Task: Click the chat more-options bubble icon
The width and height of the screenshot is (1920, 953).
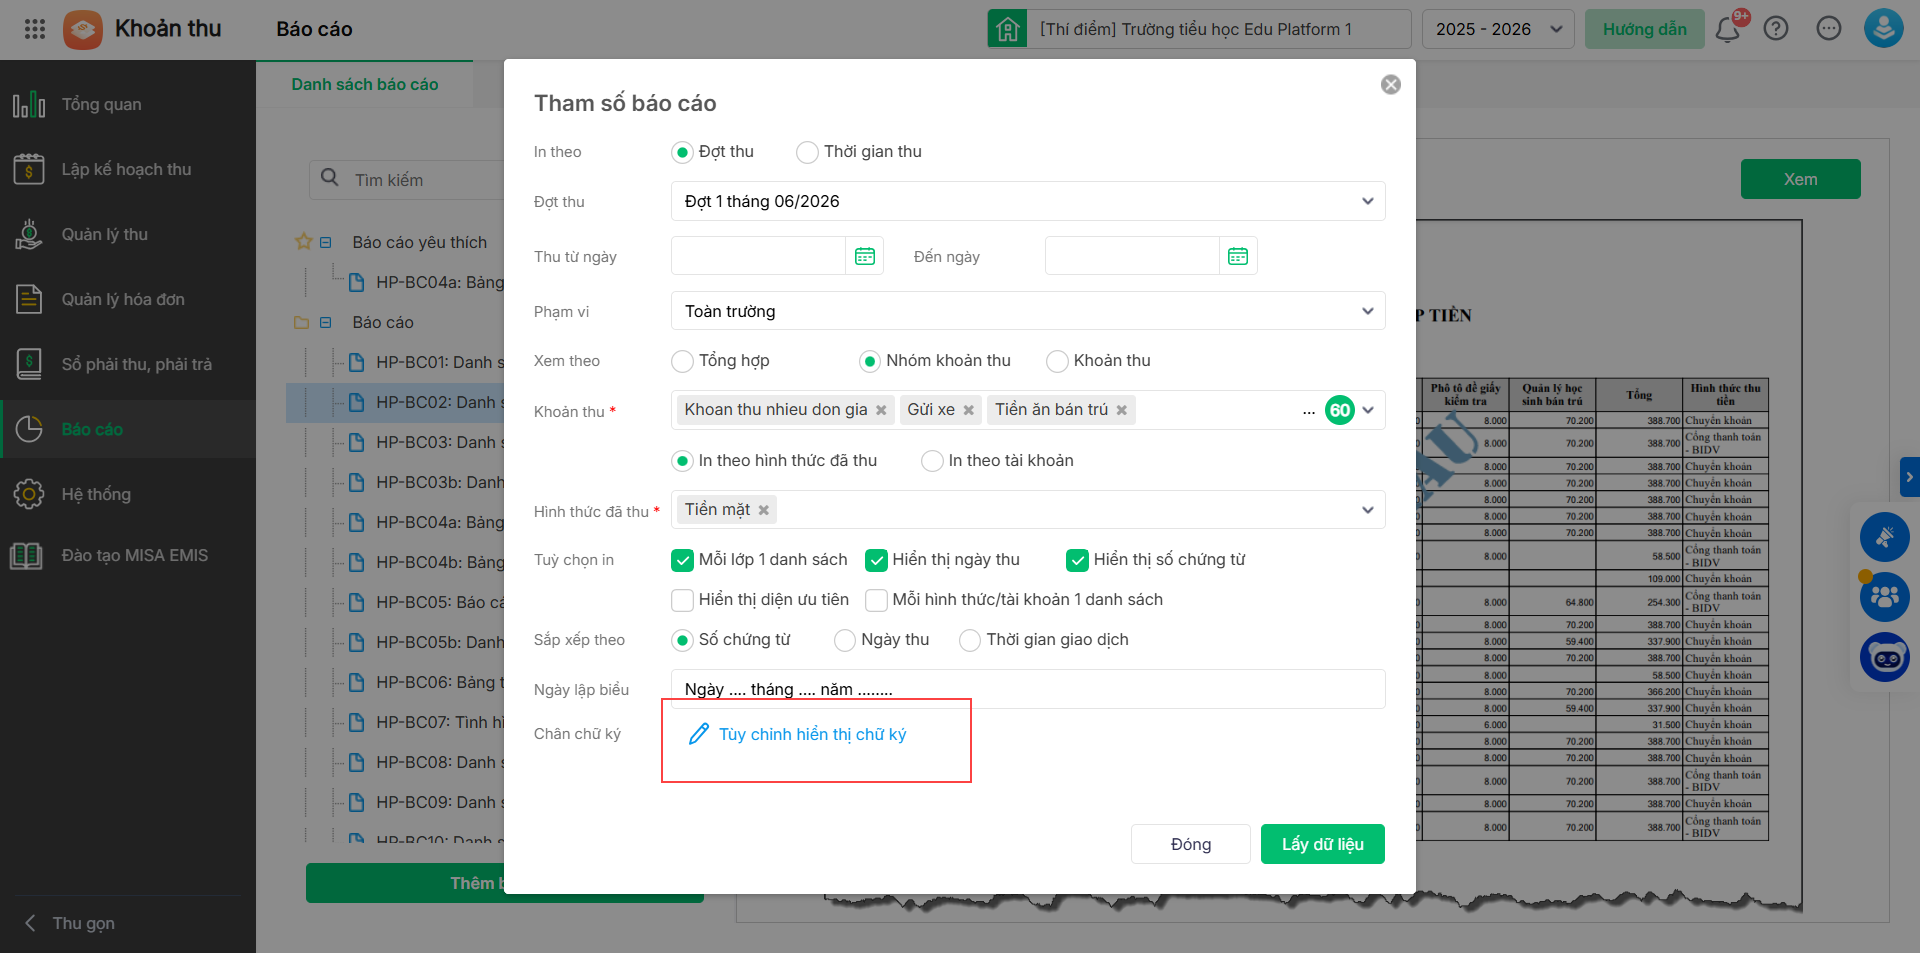Action: (1829, 29)
